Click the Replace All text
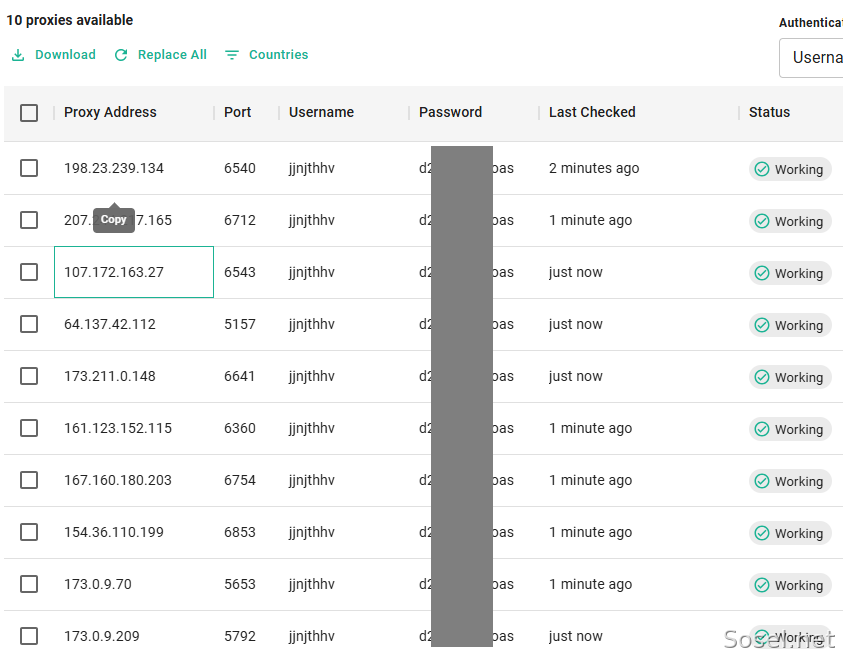 [x=172, y=55]
